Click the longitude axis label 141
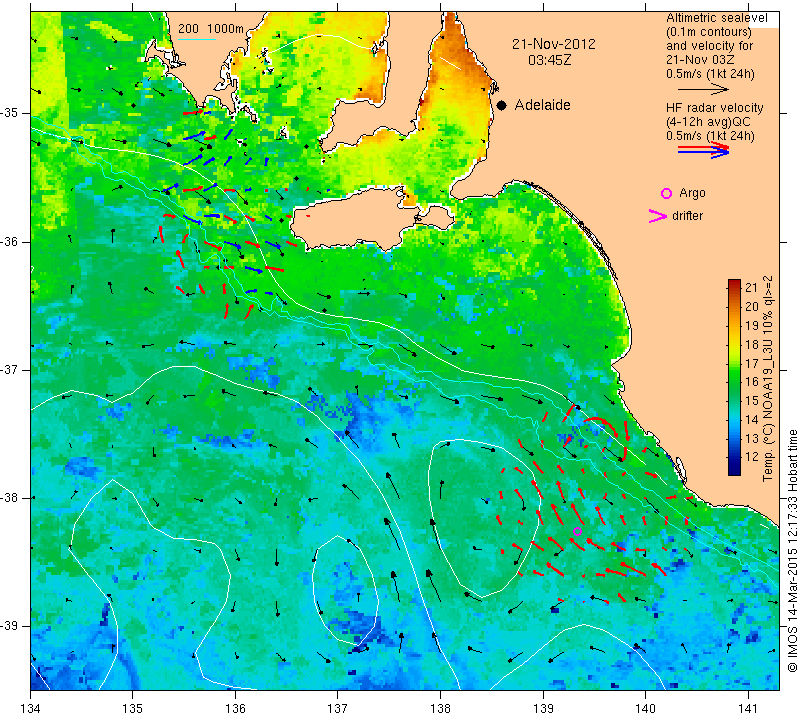Screen dimensions: 800x720 click(748, 708)
